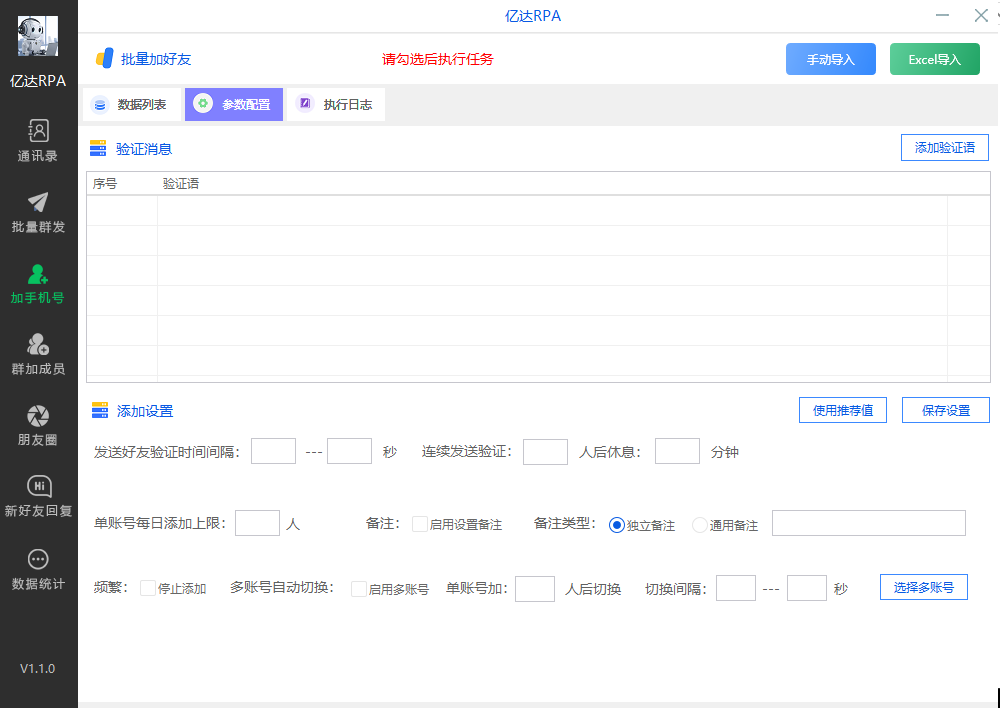
Task: Select the 独立备注 radio button
Action: [x=616, y=525]
